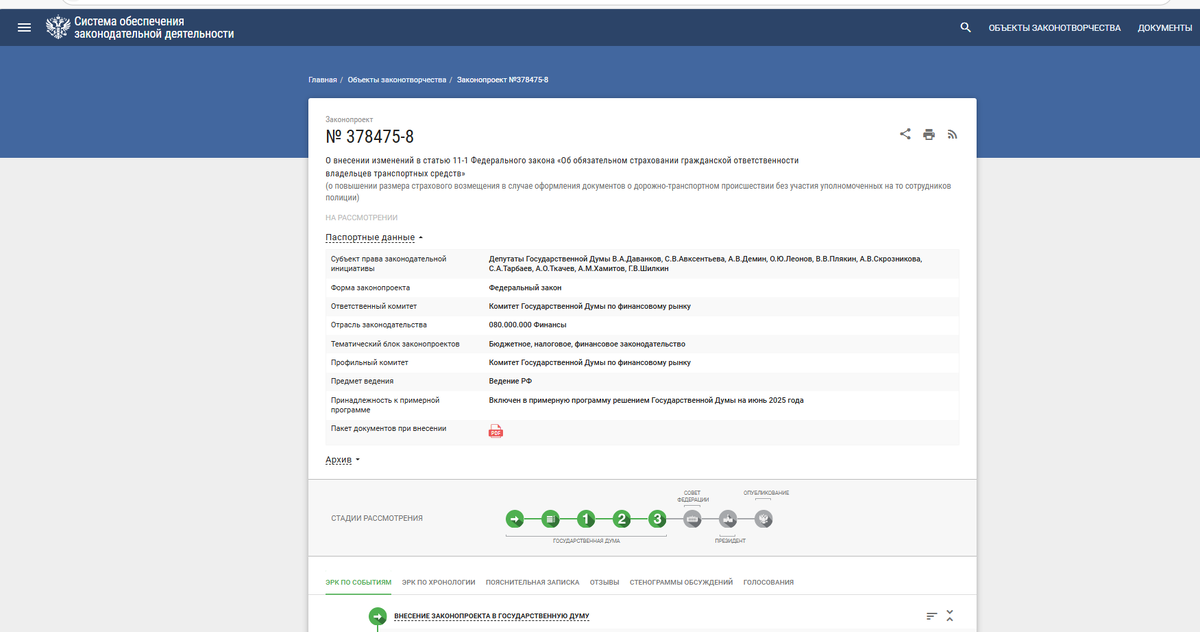Open the Отзывы tab
Viewport: 1200px width, 632px height.
click(604, 582)
